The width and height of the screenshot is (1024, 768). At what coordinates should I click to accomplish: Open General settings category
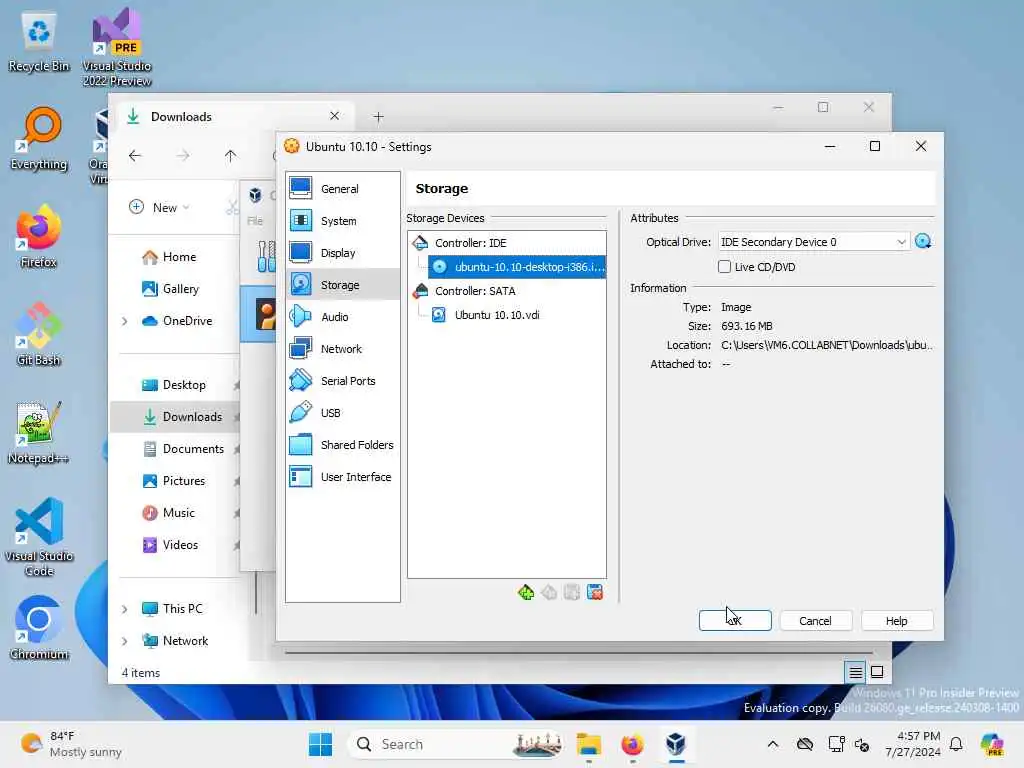pos(342,189)
